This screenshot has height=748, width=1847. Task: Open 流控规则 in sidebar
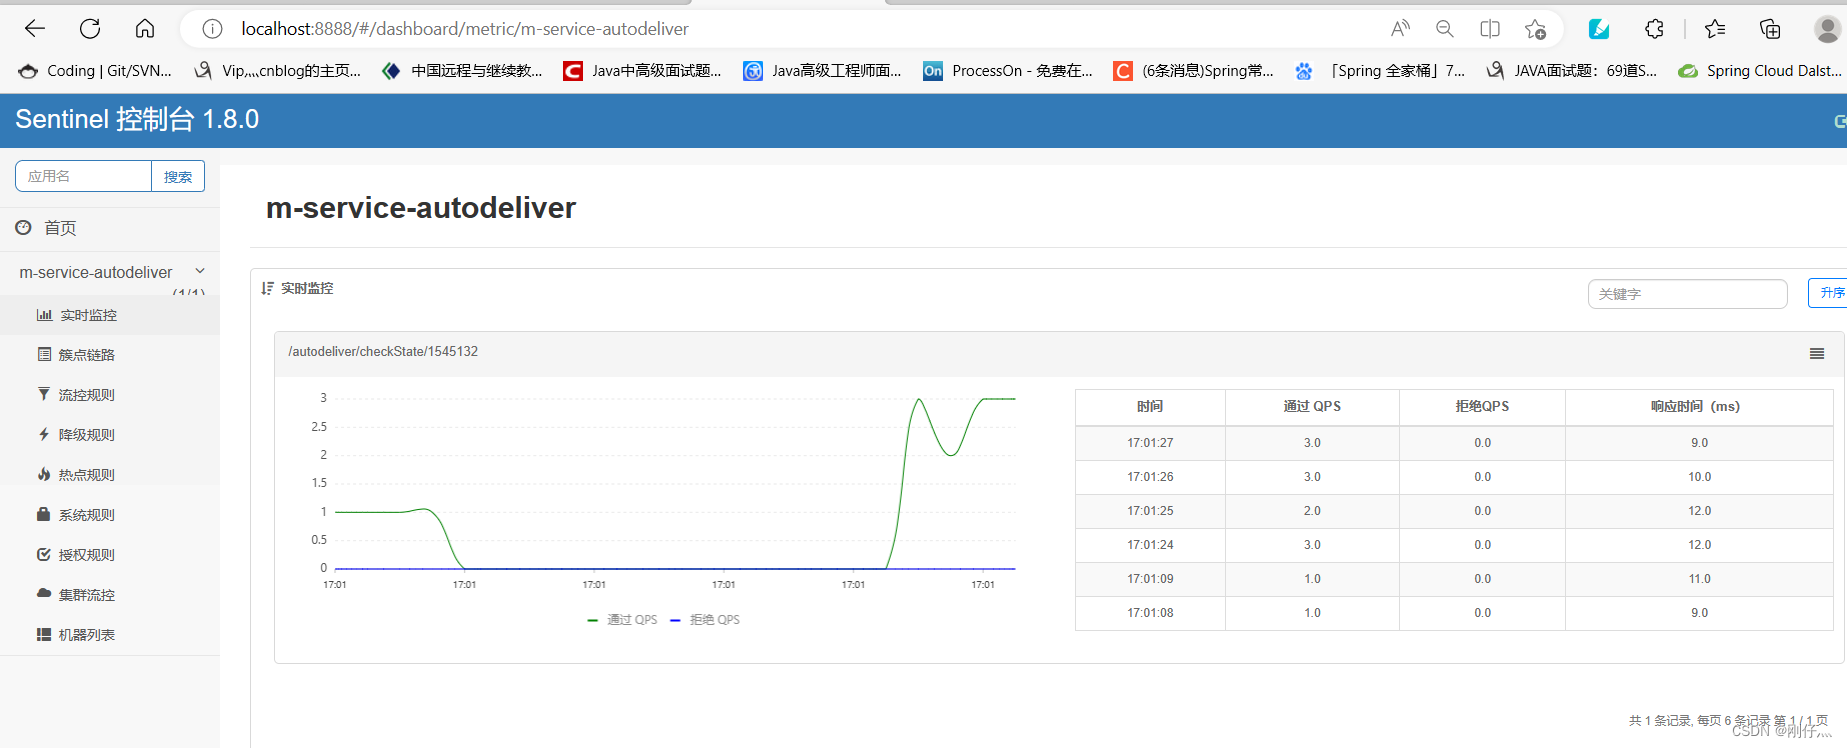[110, 395]
